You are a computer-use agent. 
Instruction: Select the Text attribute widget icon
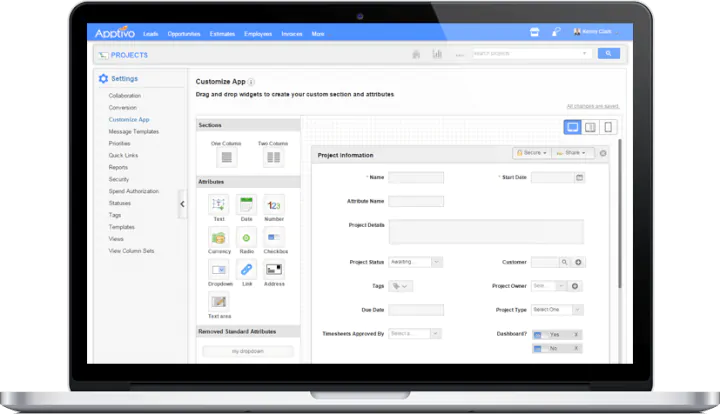[219, 205]
